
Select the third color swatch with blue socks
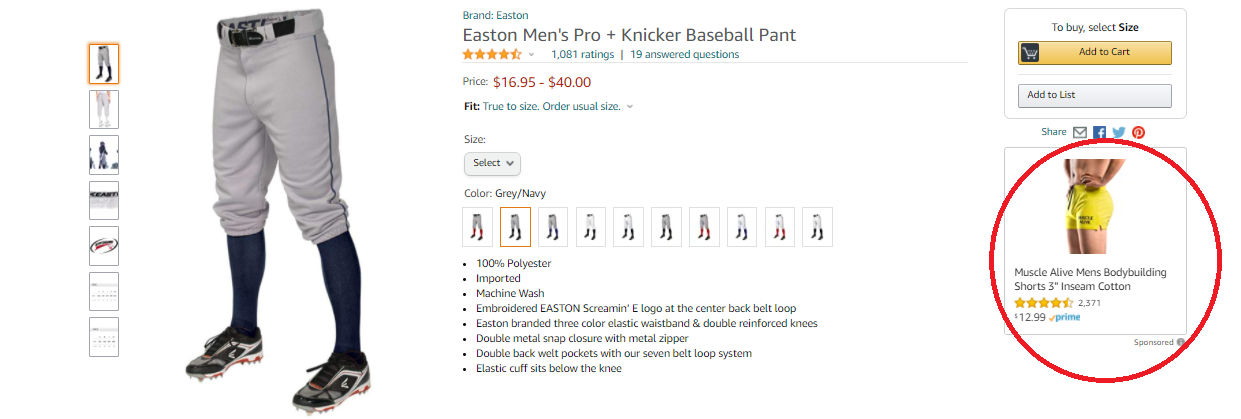pyautogui.click(x=553, y=227)
